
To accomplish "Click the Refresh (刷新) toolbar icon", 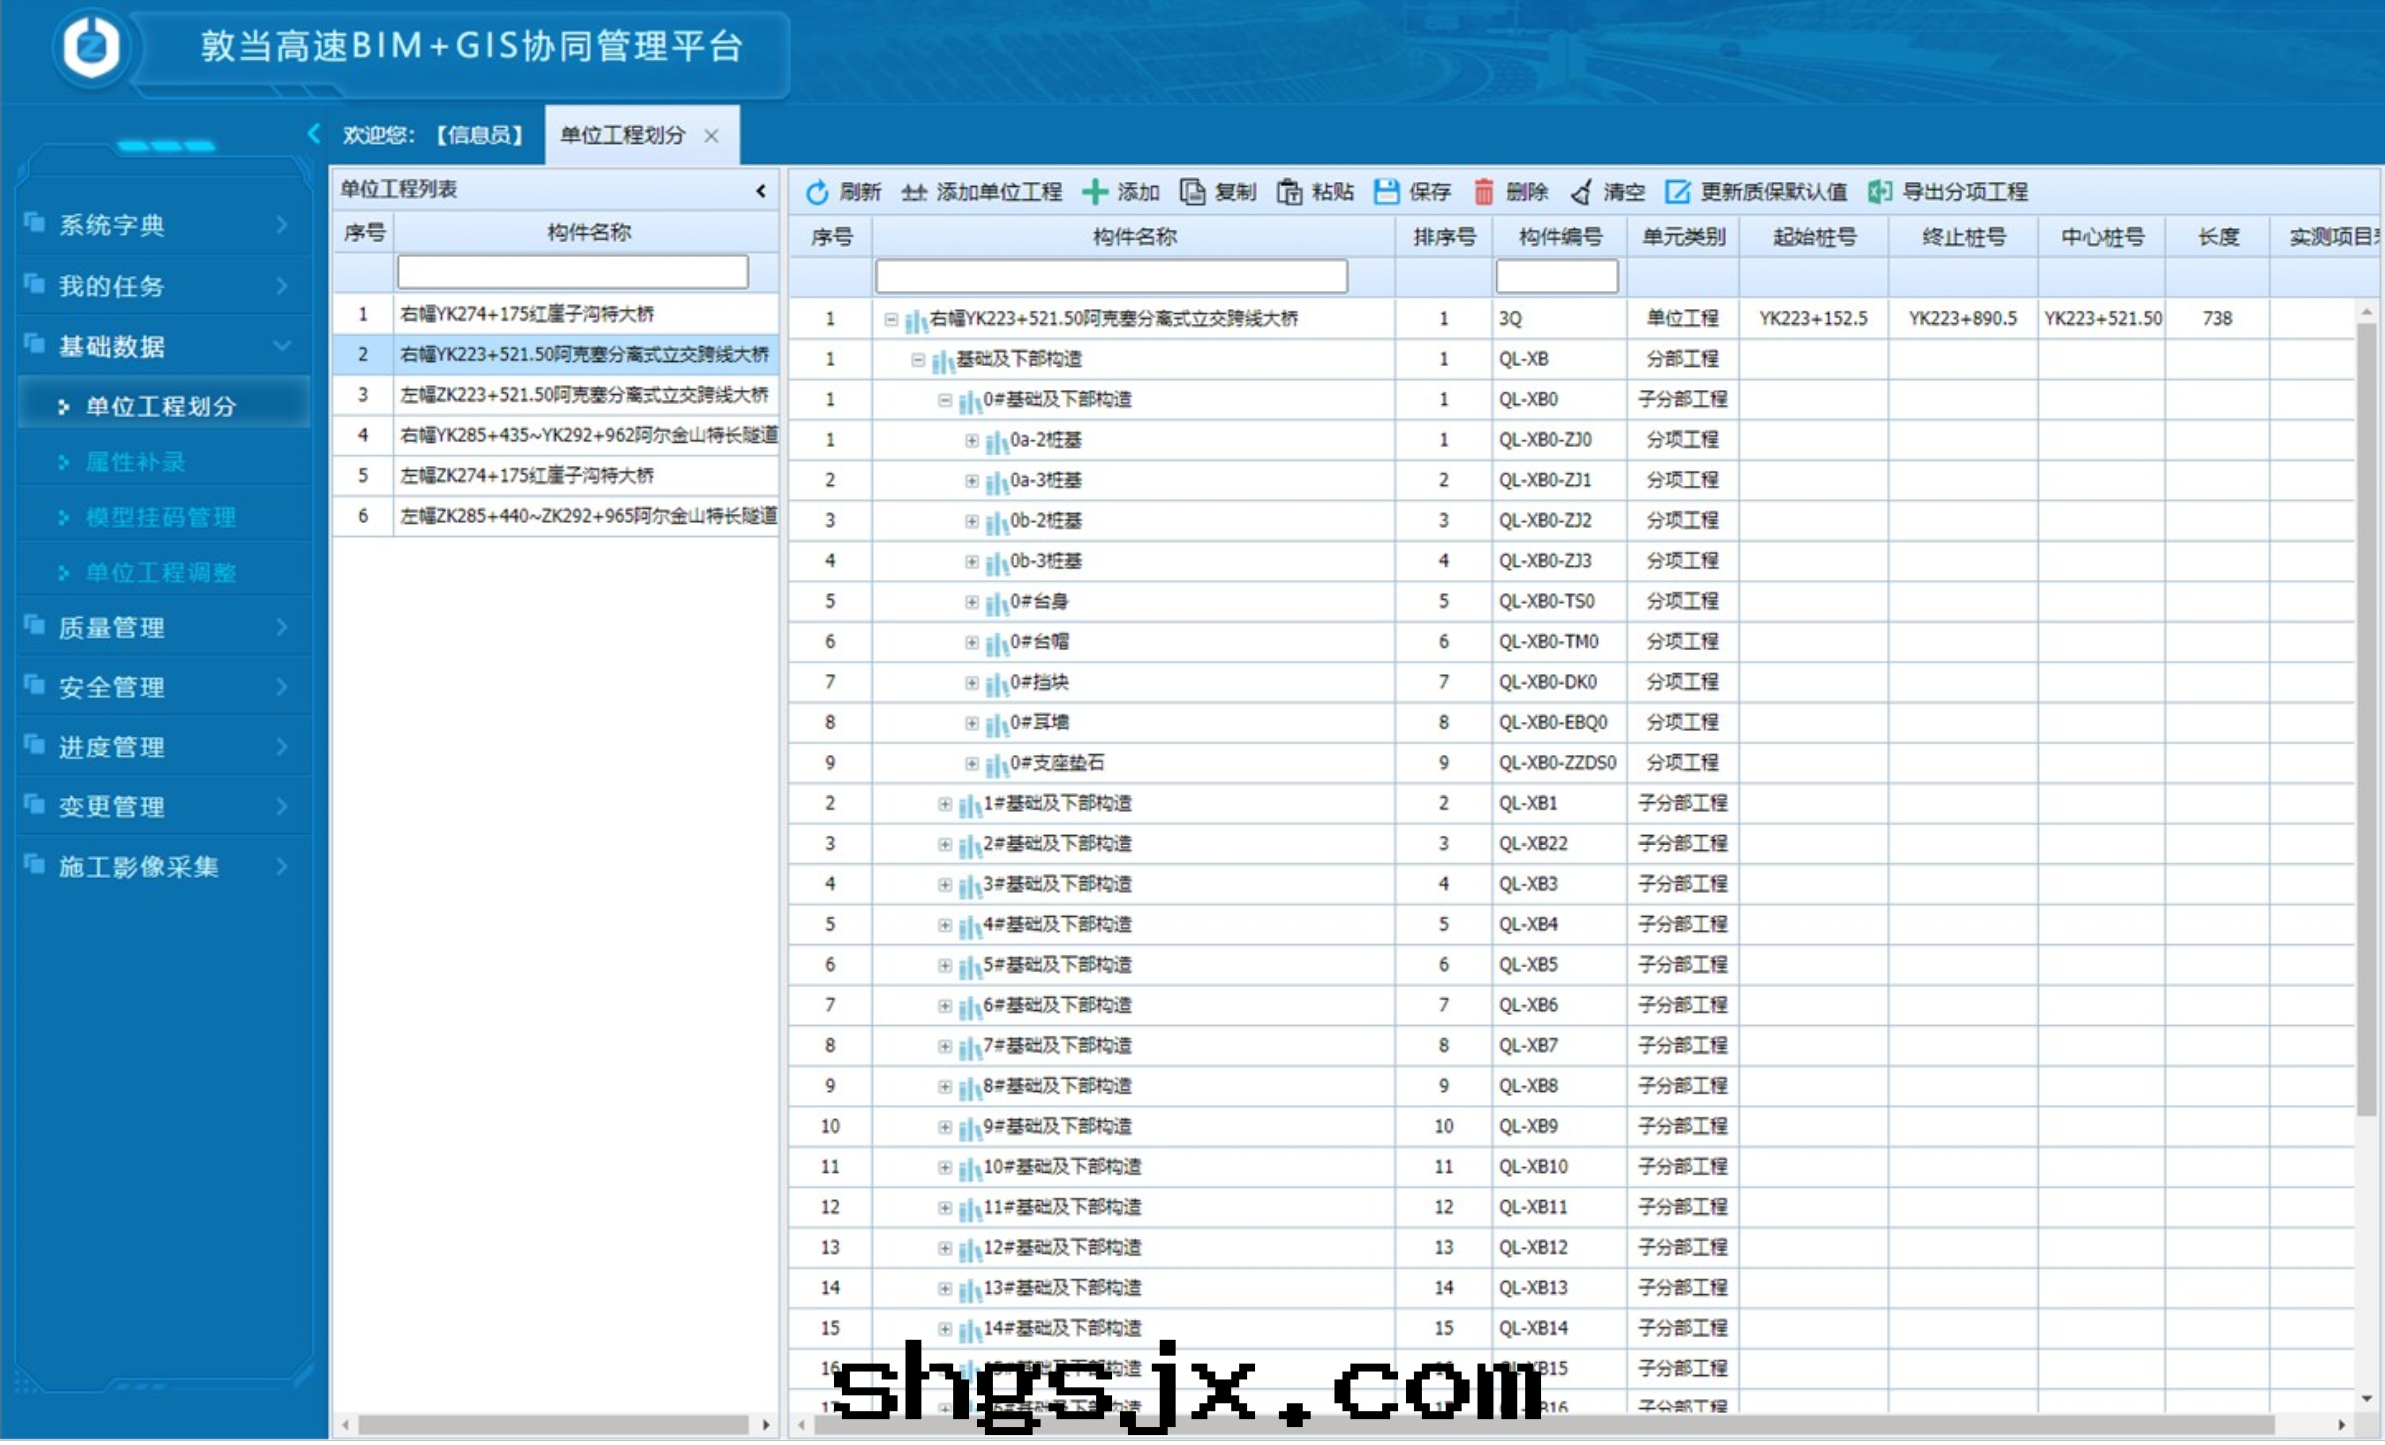I will tap(817, 192).
